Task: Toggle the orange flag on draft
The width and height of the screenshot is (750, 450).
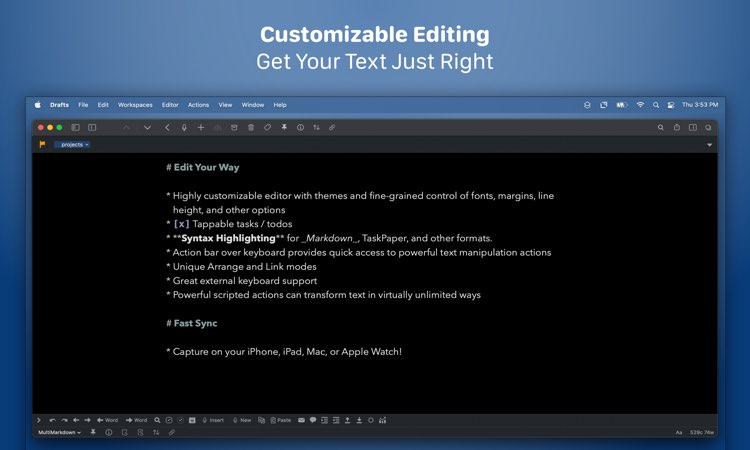Action: point(42,144)
